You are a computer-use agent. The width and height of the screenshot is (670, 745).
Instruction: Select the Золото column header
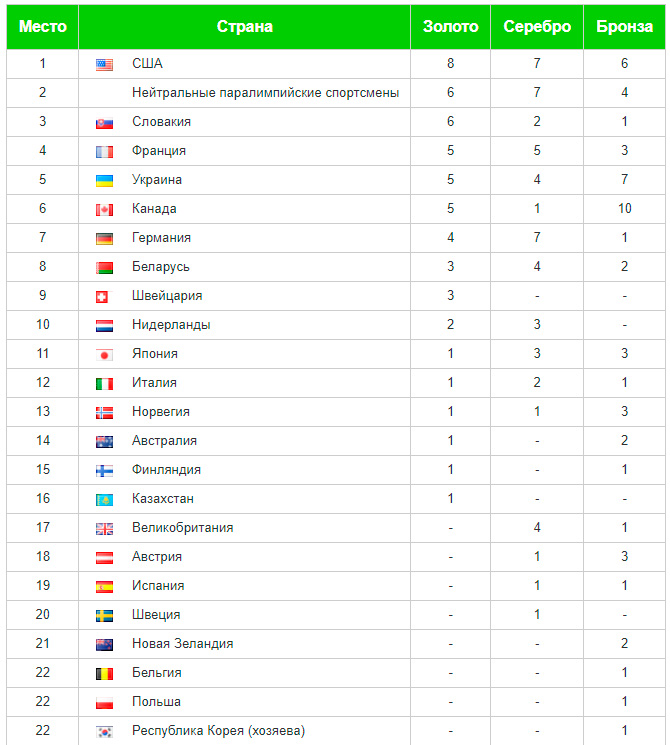(450, 27)
